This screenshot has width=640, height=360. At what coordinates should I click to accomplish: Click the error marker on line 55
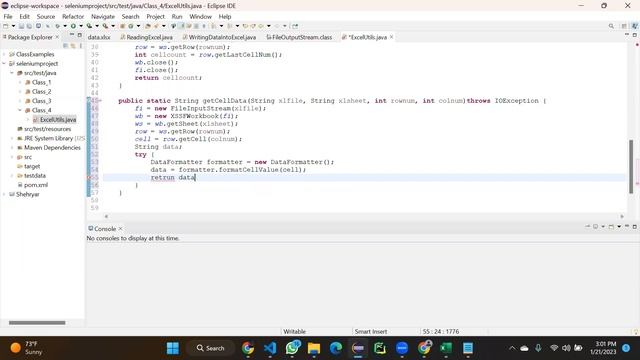point(89,178)
